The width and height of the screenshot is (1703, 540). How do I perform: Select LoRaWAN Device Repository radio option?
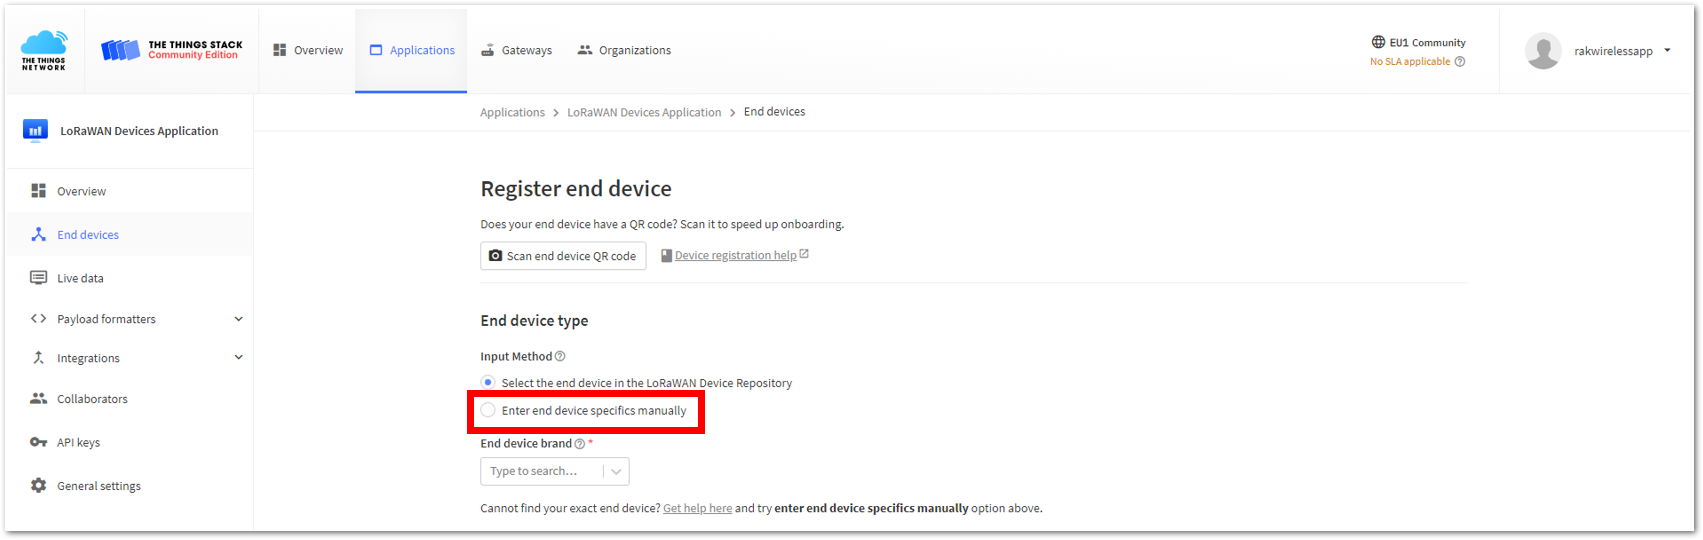tap(488, 382)
